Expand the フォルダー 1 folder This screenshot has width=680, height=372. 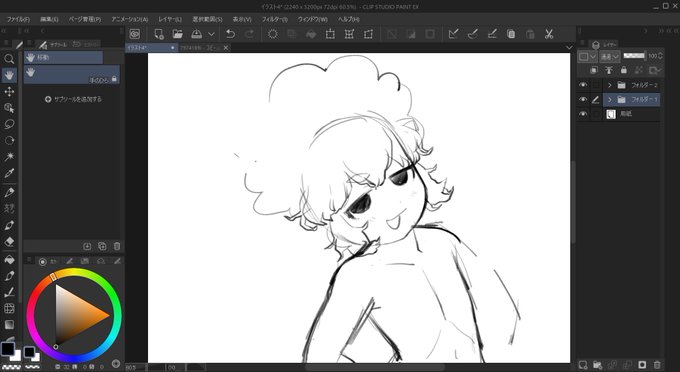tap(609, 99)
